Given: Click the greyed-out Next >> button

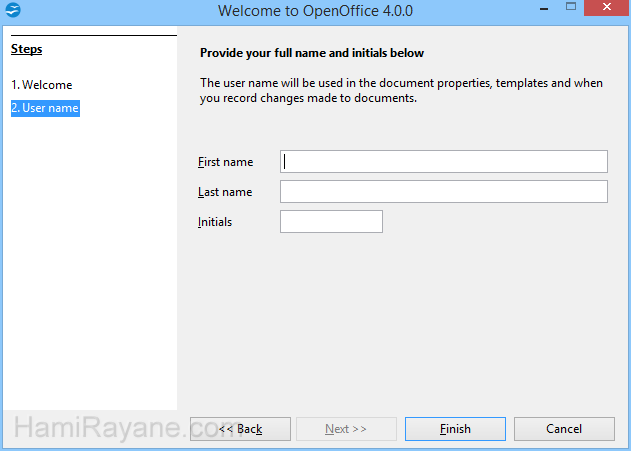Looking at the screenshot, I should click(x=346, y=429).
